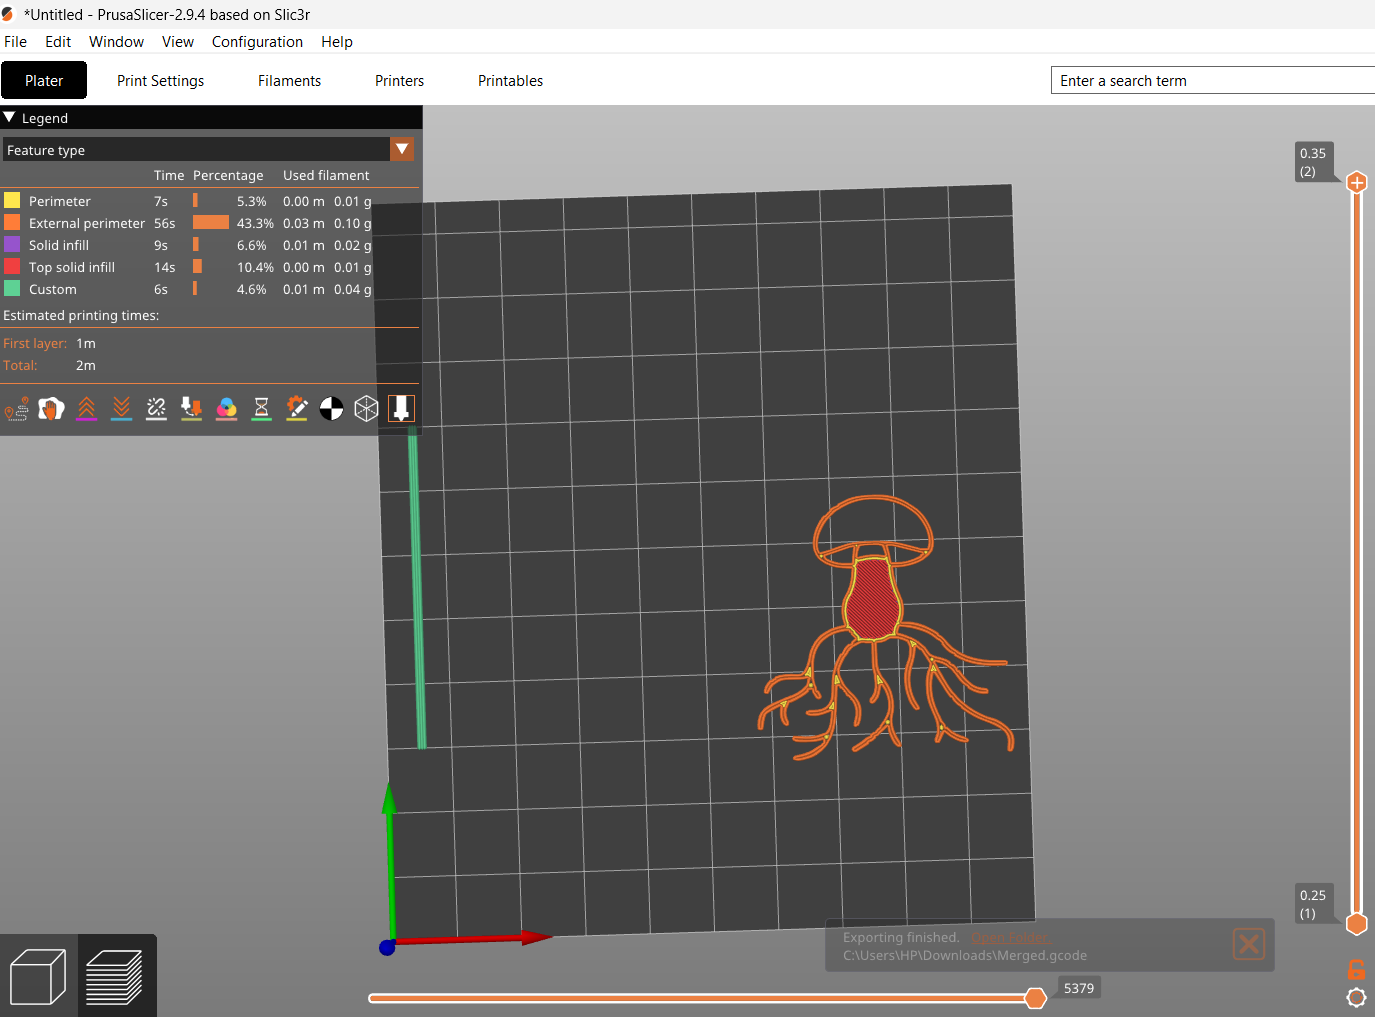Toggle retractions visibility icon

pyautogui.click(x=87, y=408)
